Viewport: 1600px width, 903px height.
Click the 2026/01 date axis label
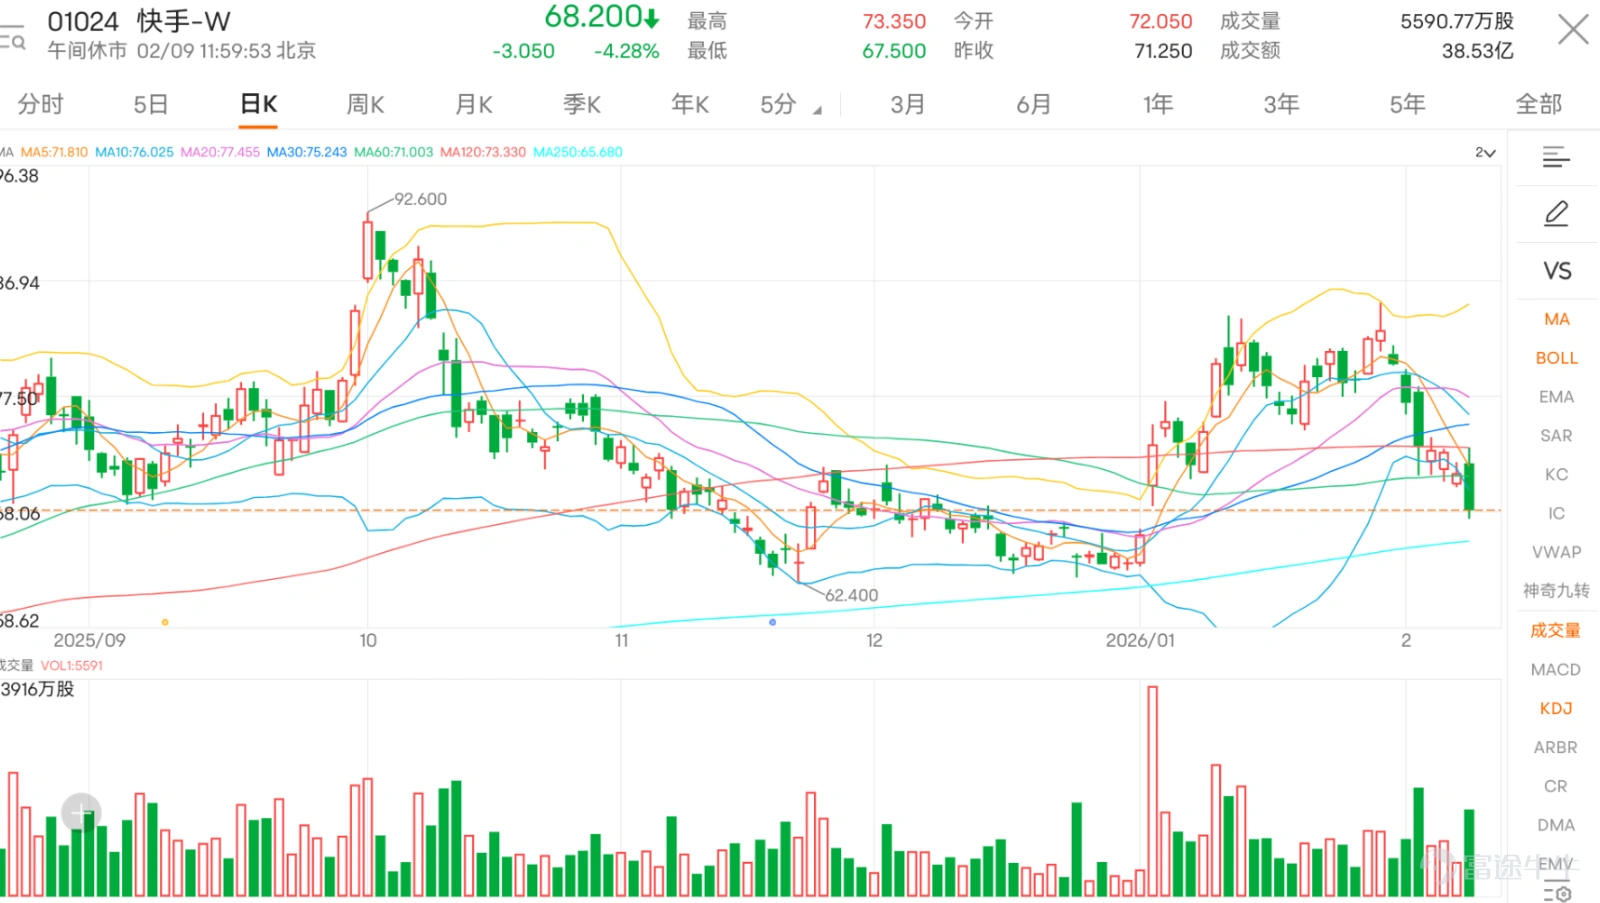click(1140, 641)
